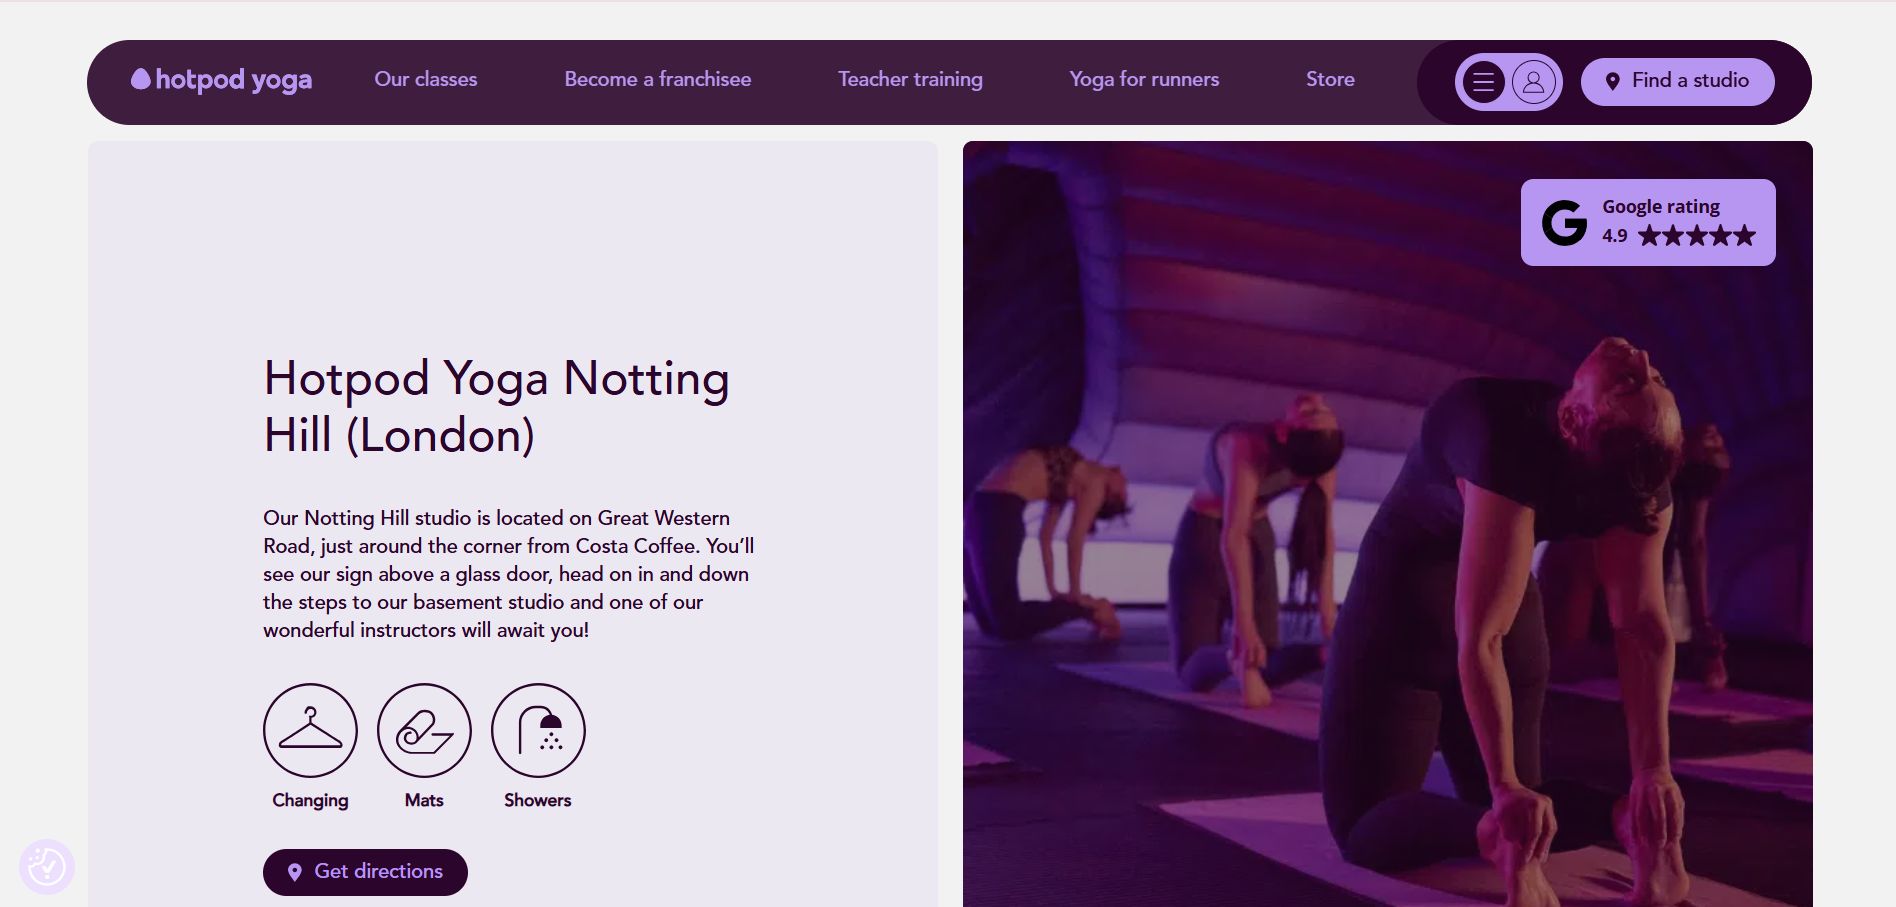Viewport: 1896px width, 907px height.
Task: Toggle between menu and account views
Action: click(1508, 81)
